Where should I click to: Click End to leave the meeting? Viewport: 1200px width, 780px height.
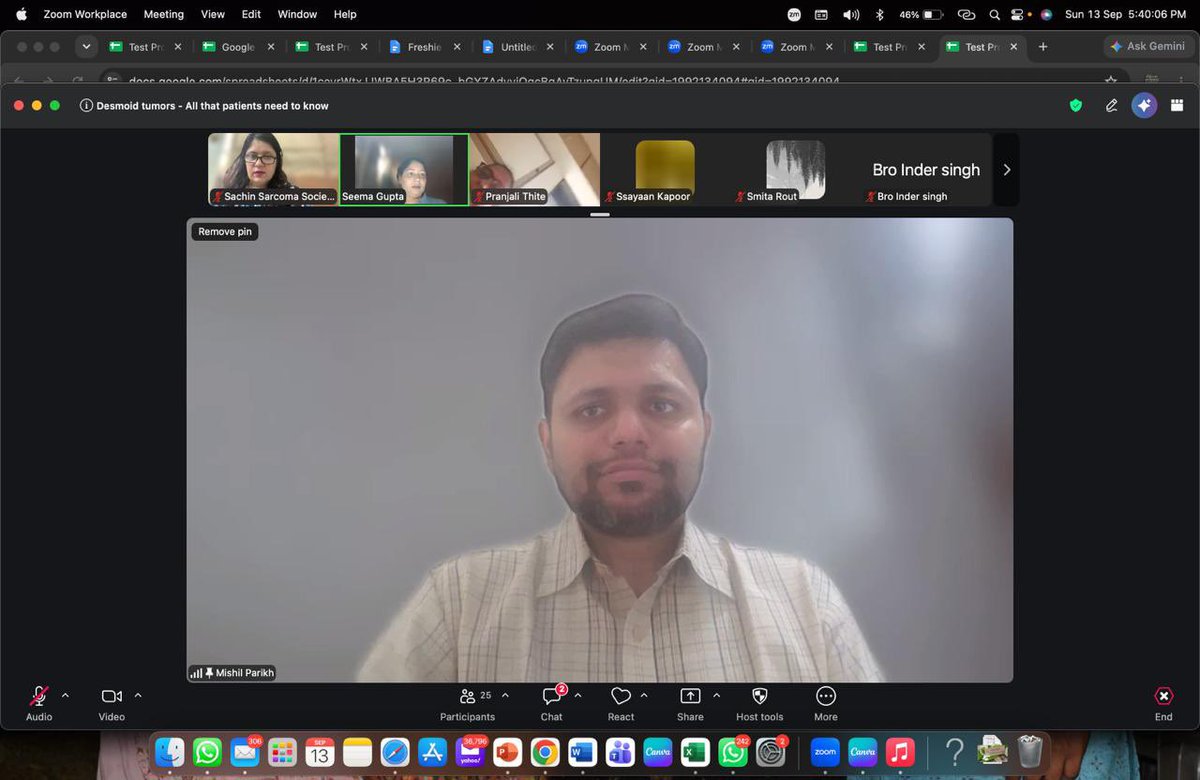[1164, 703]
